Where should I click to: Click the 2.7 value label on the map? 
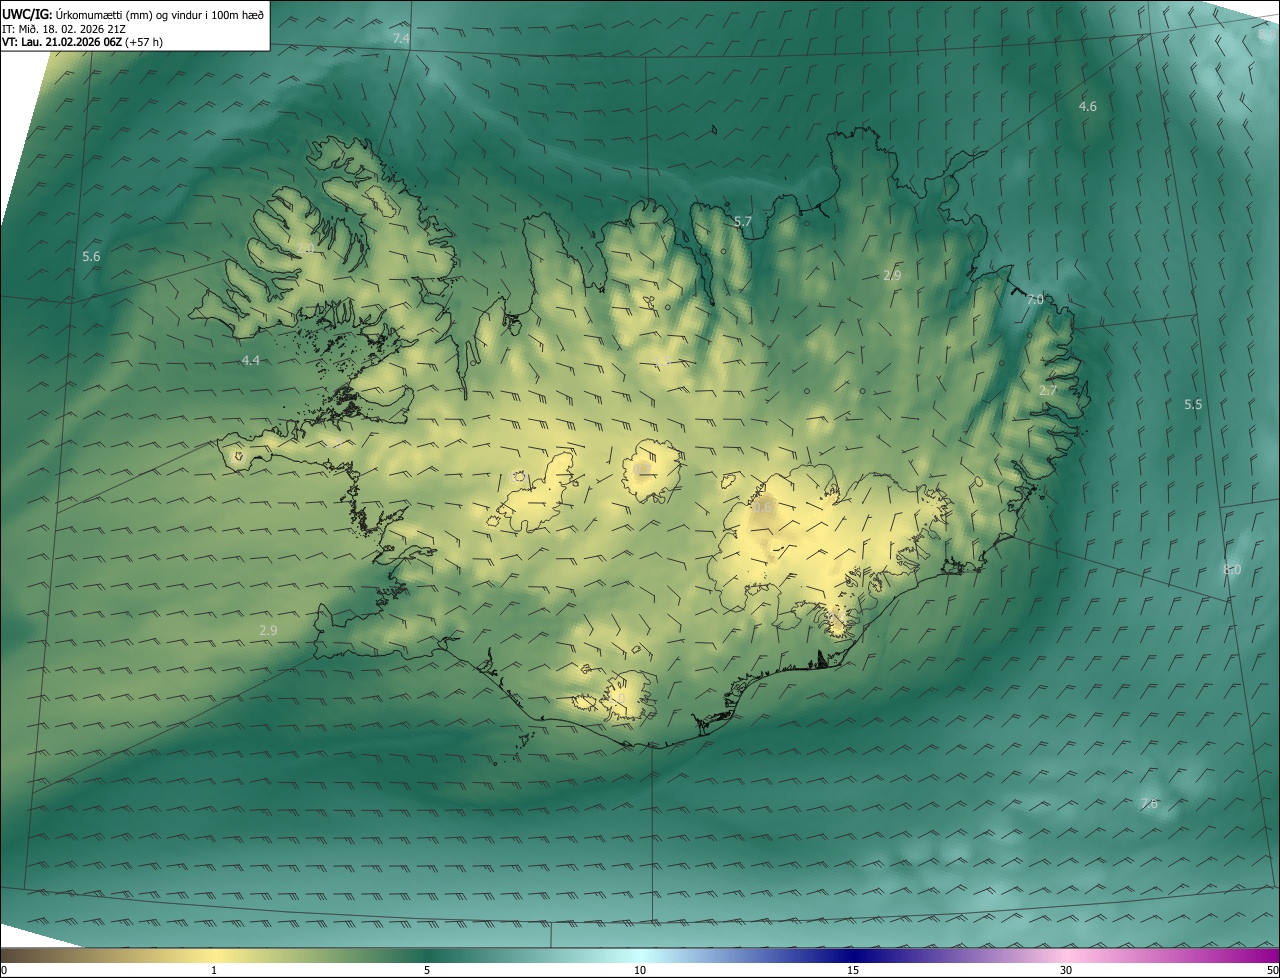(x=1048, y=390)
